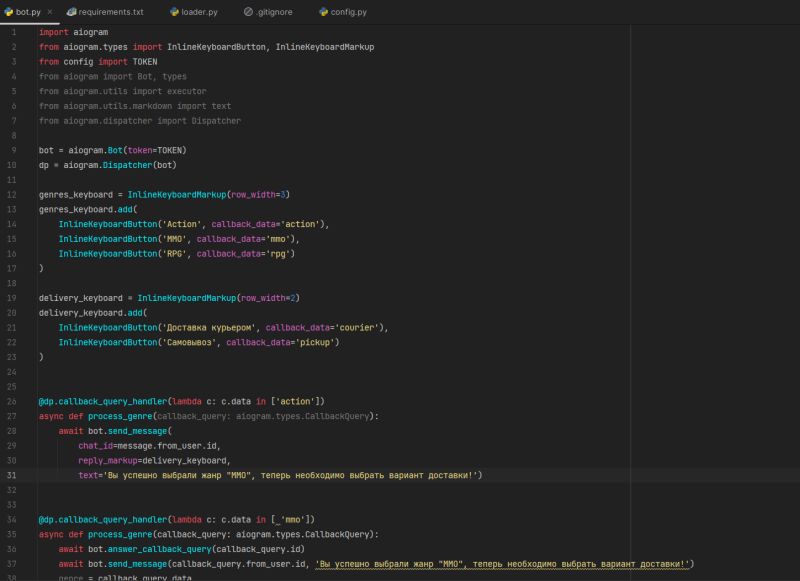800x581 pixels.
Task: Place cursor on 'import aiogram' line
Action: tap(73, 32)
